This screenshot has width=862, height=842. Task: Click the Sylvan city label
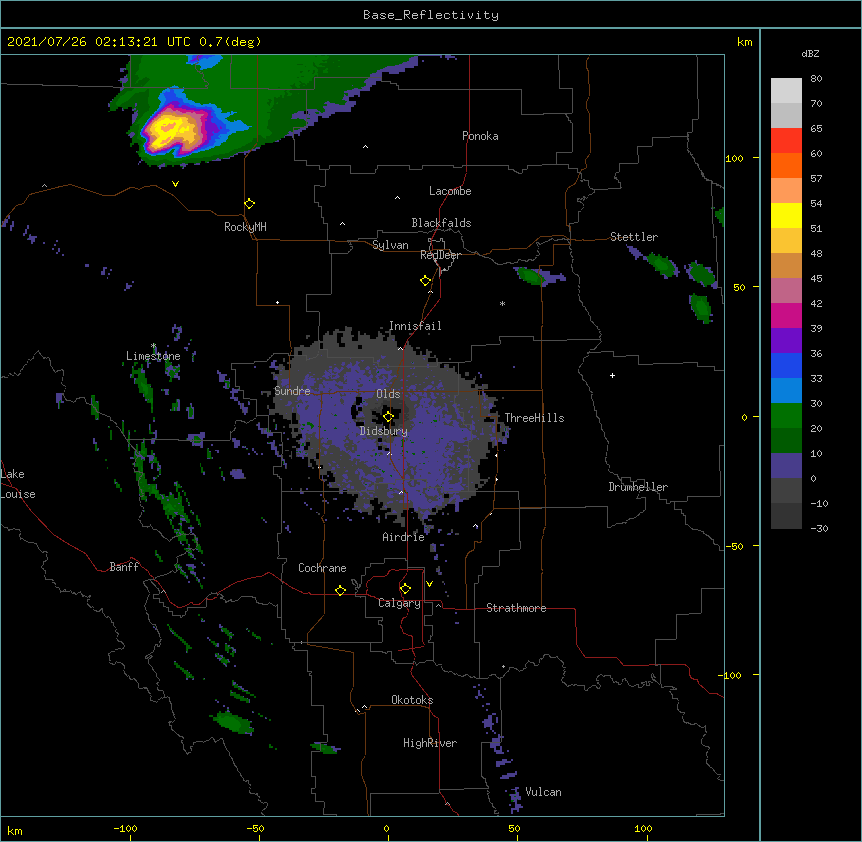(390, 245)
